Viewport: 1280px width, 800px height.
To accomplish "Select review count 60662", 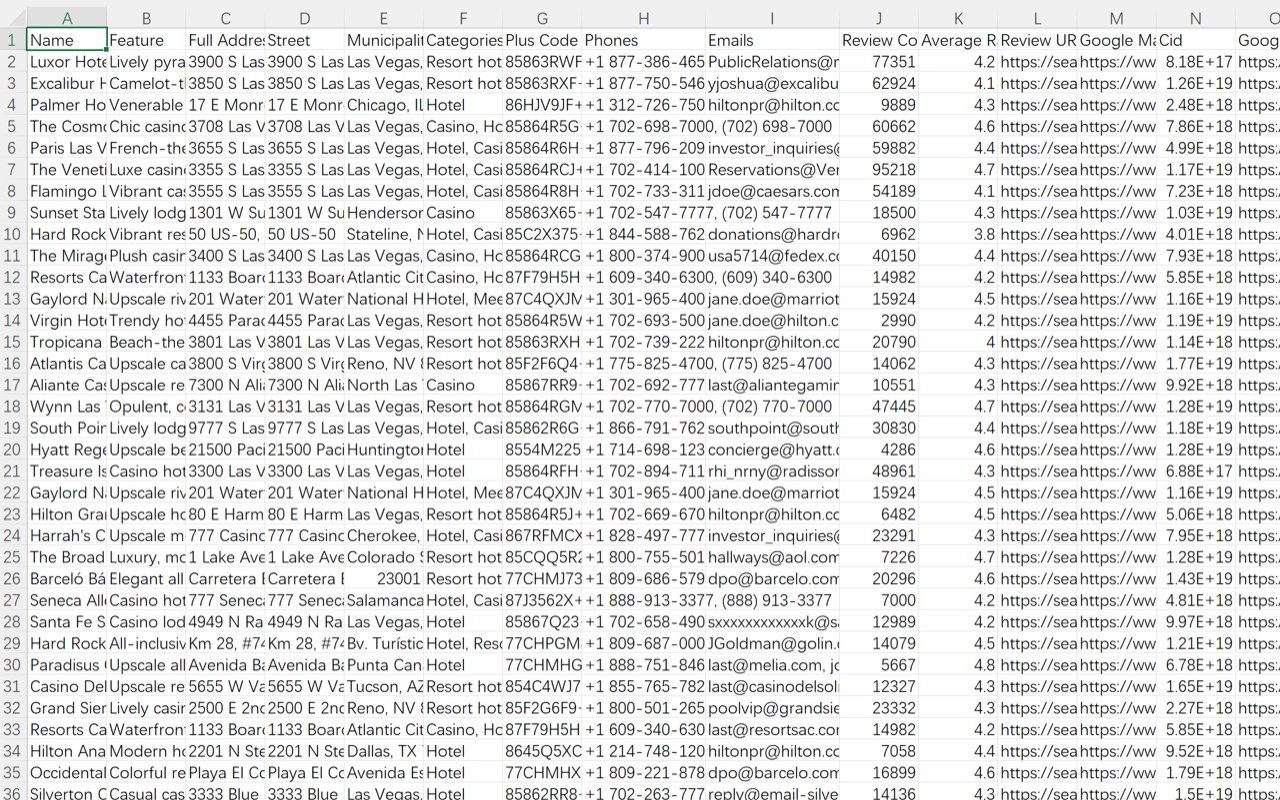I will [879, 126].
